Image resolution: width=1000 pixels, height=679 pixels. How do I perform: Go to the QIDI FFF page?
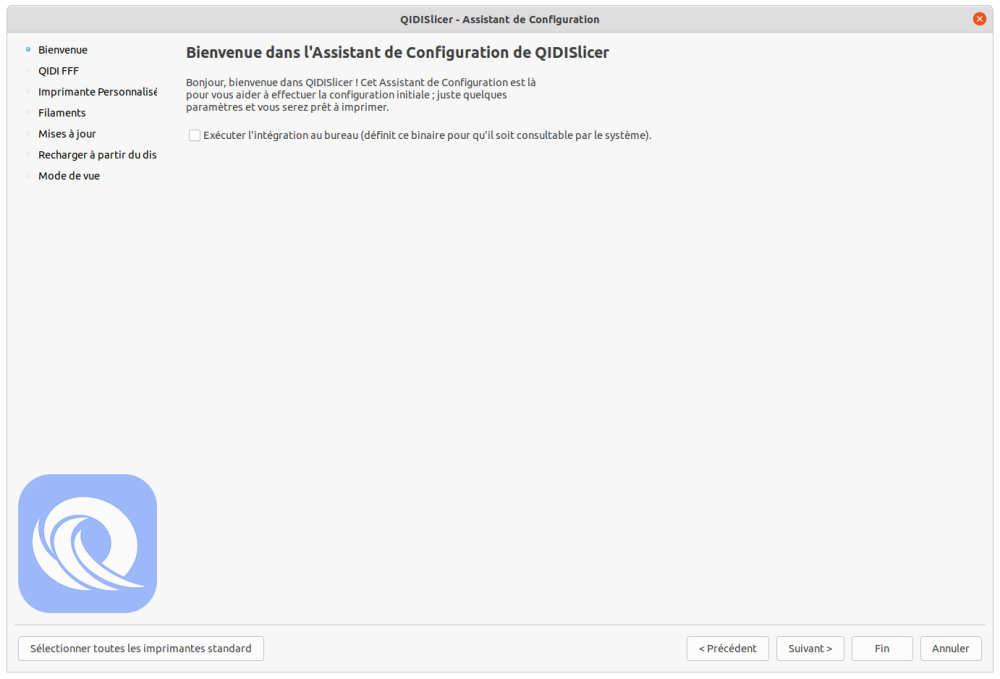click(58, 71)
